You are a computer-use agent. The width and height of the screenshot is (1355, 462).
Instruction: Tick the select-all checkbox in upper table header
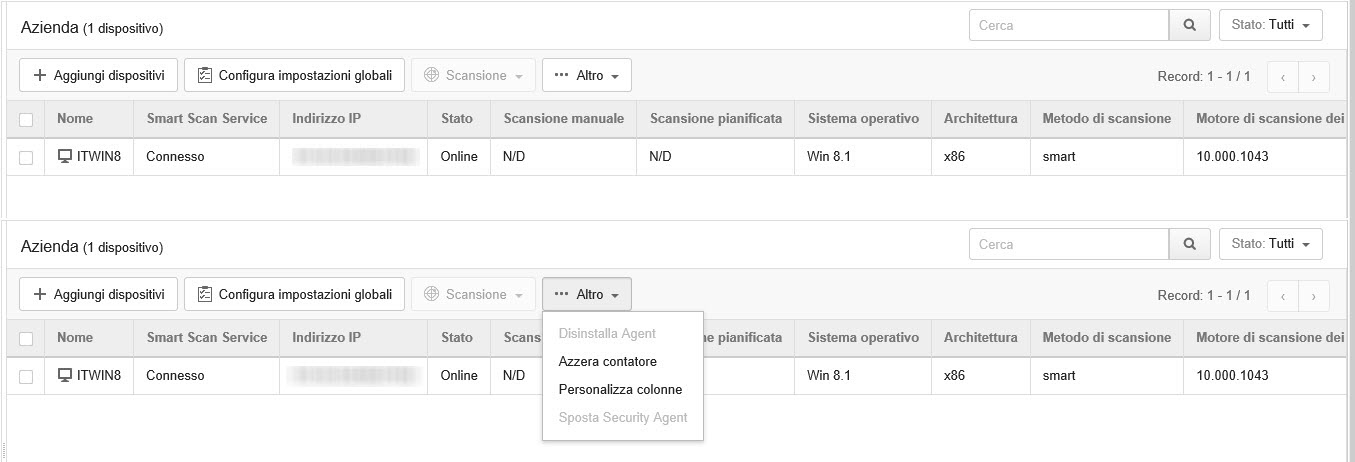[26, 119]
